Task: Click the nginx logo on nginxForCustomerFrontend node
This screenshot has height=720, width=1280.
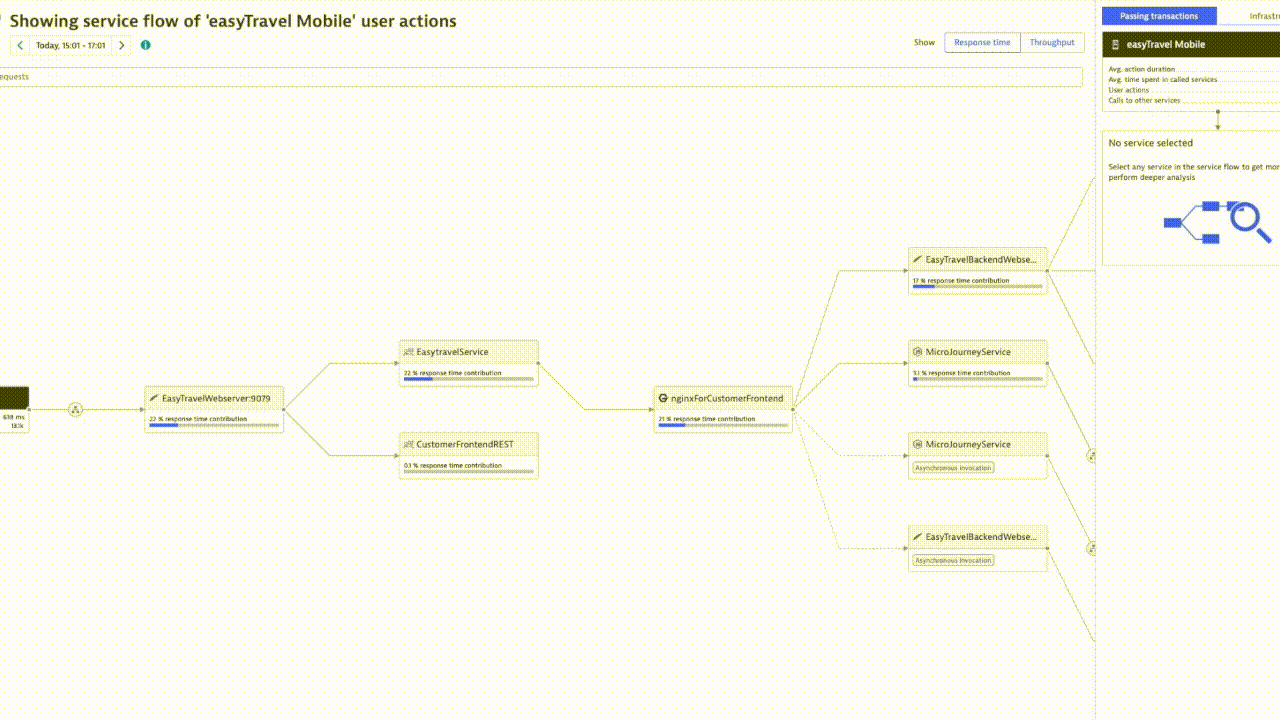Action: pyautogui.click(x=663, y=399)
